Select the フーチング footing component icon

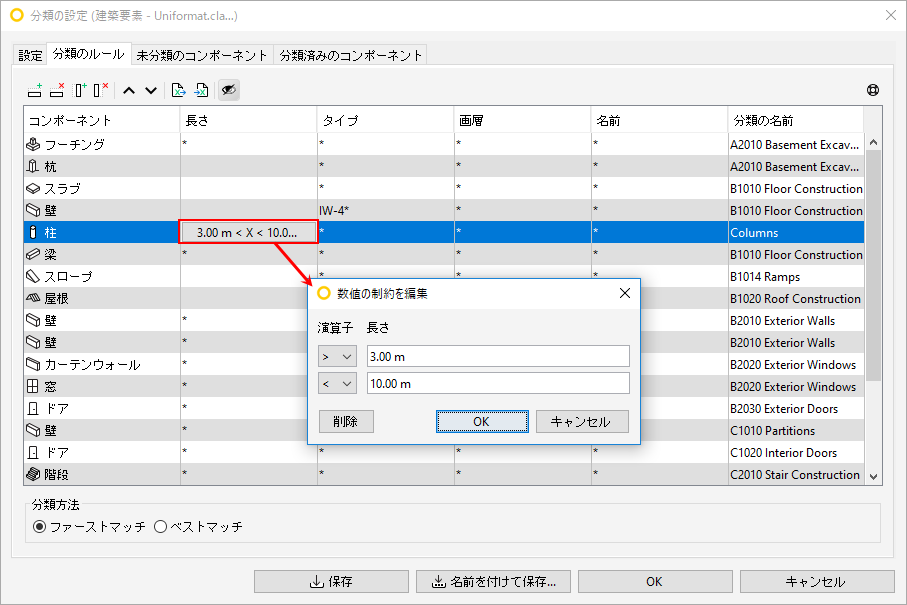(x=33, y=144)
